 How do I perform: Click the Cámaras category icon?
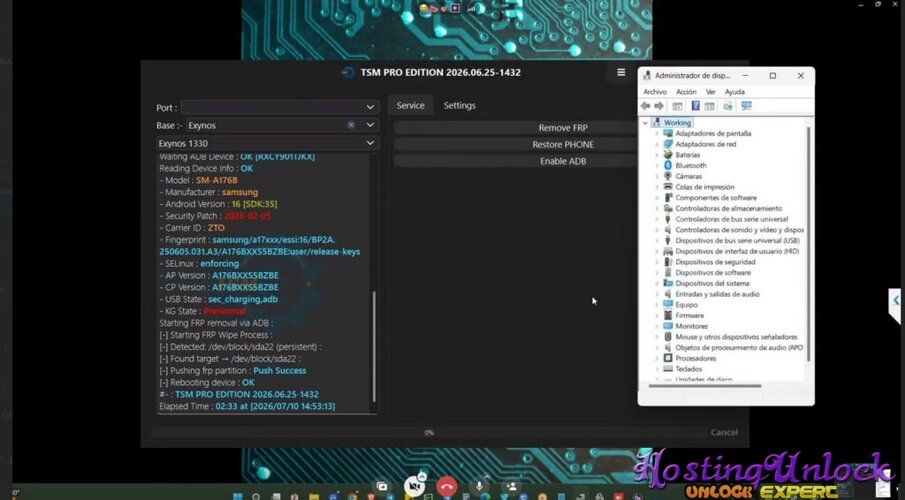[x=668, y=176]
